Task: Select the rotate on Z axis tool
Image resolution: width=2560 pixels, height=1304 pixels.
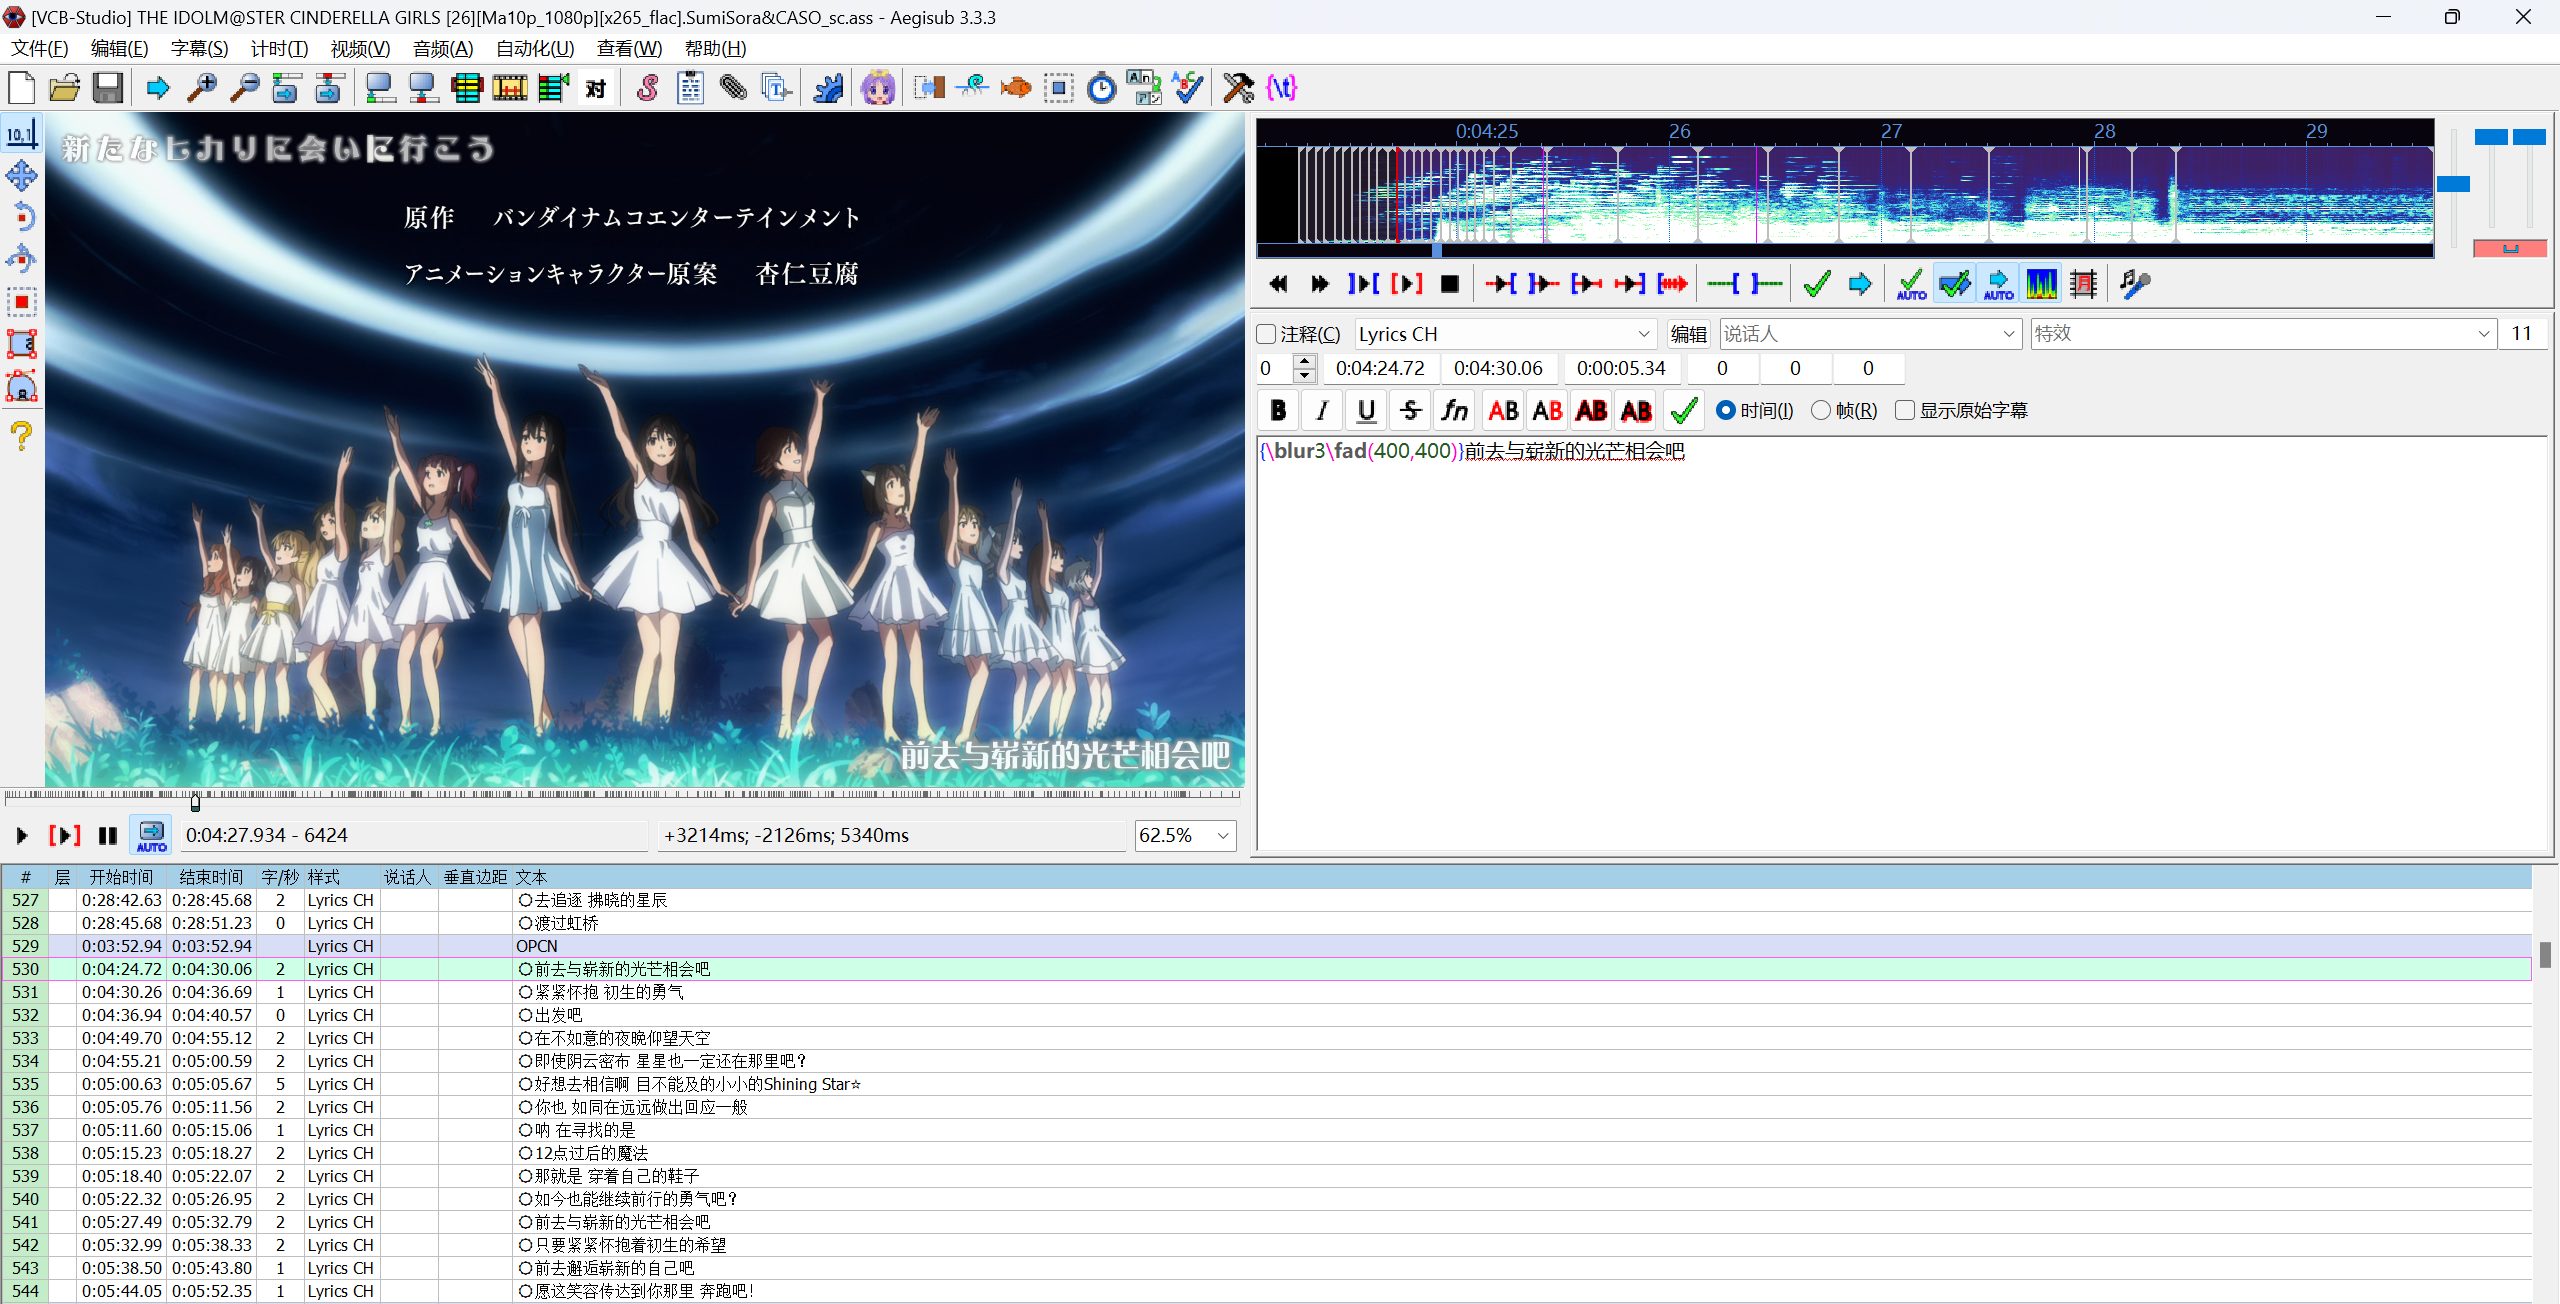Action: click(x=21, y=218)
